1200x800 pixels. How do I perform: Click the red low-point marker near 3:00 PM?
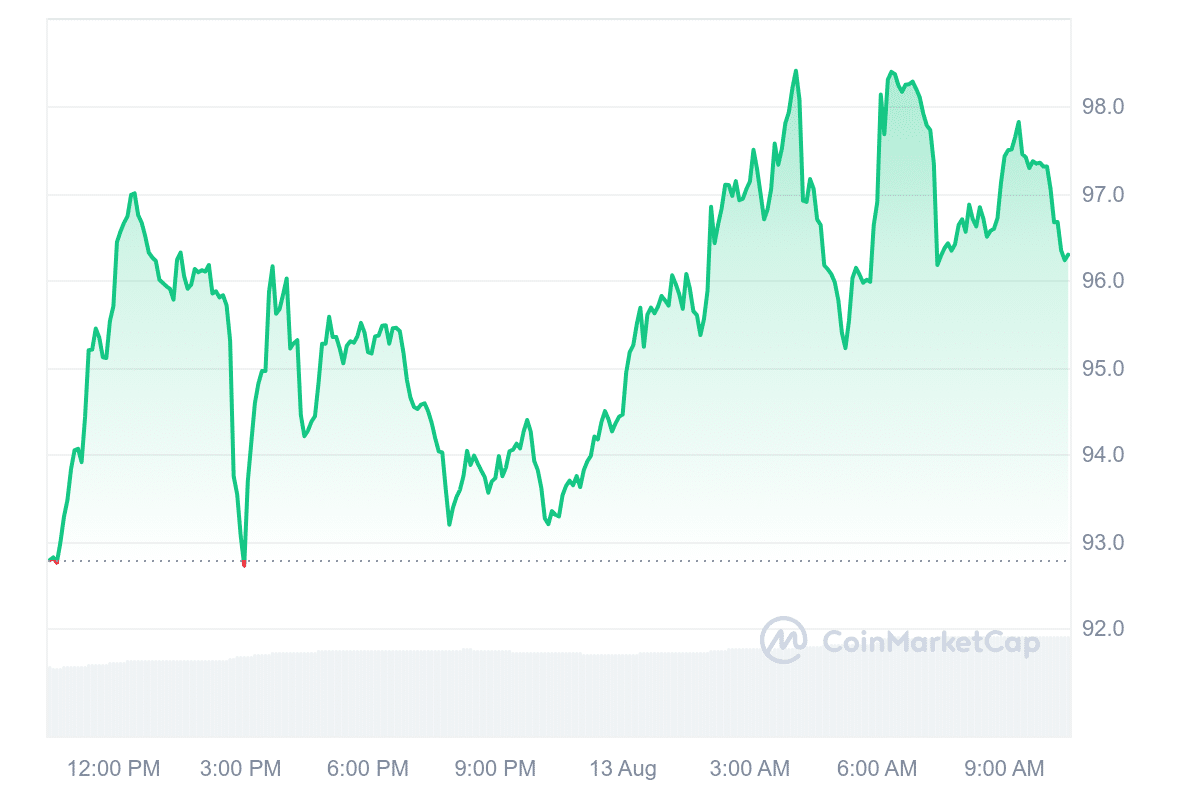click(244, 564)
